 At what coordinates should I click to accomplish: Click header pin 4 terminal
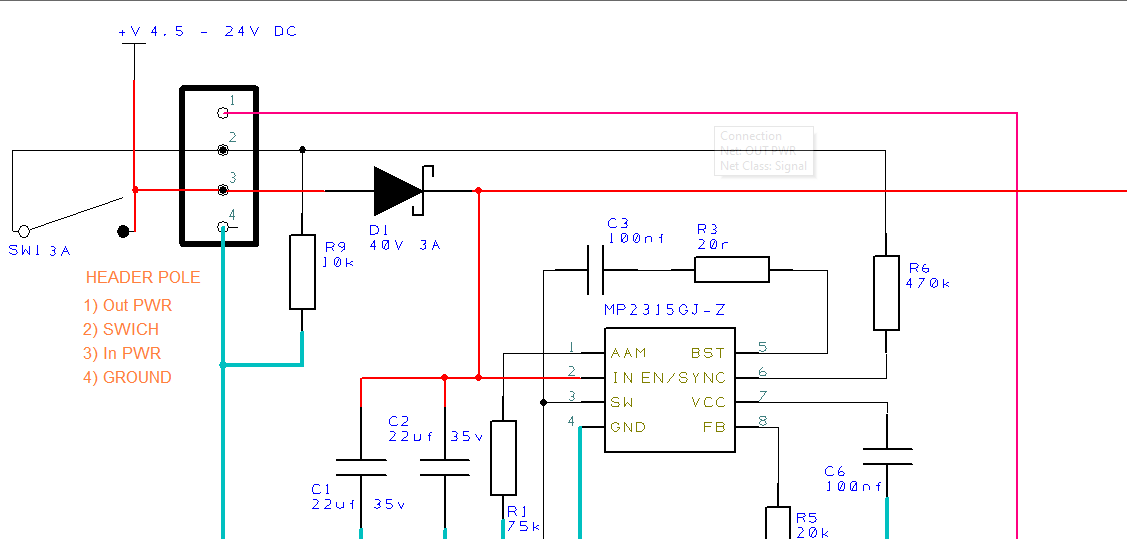(223, 228)
